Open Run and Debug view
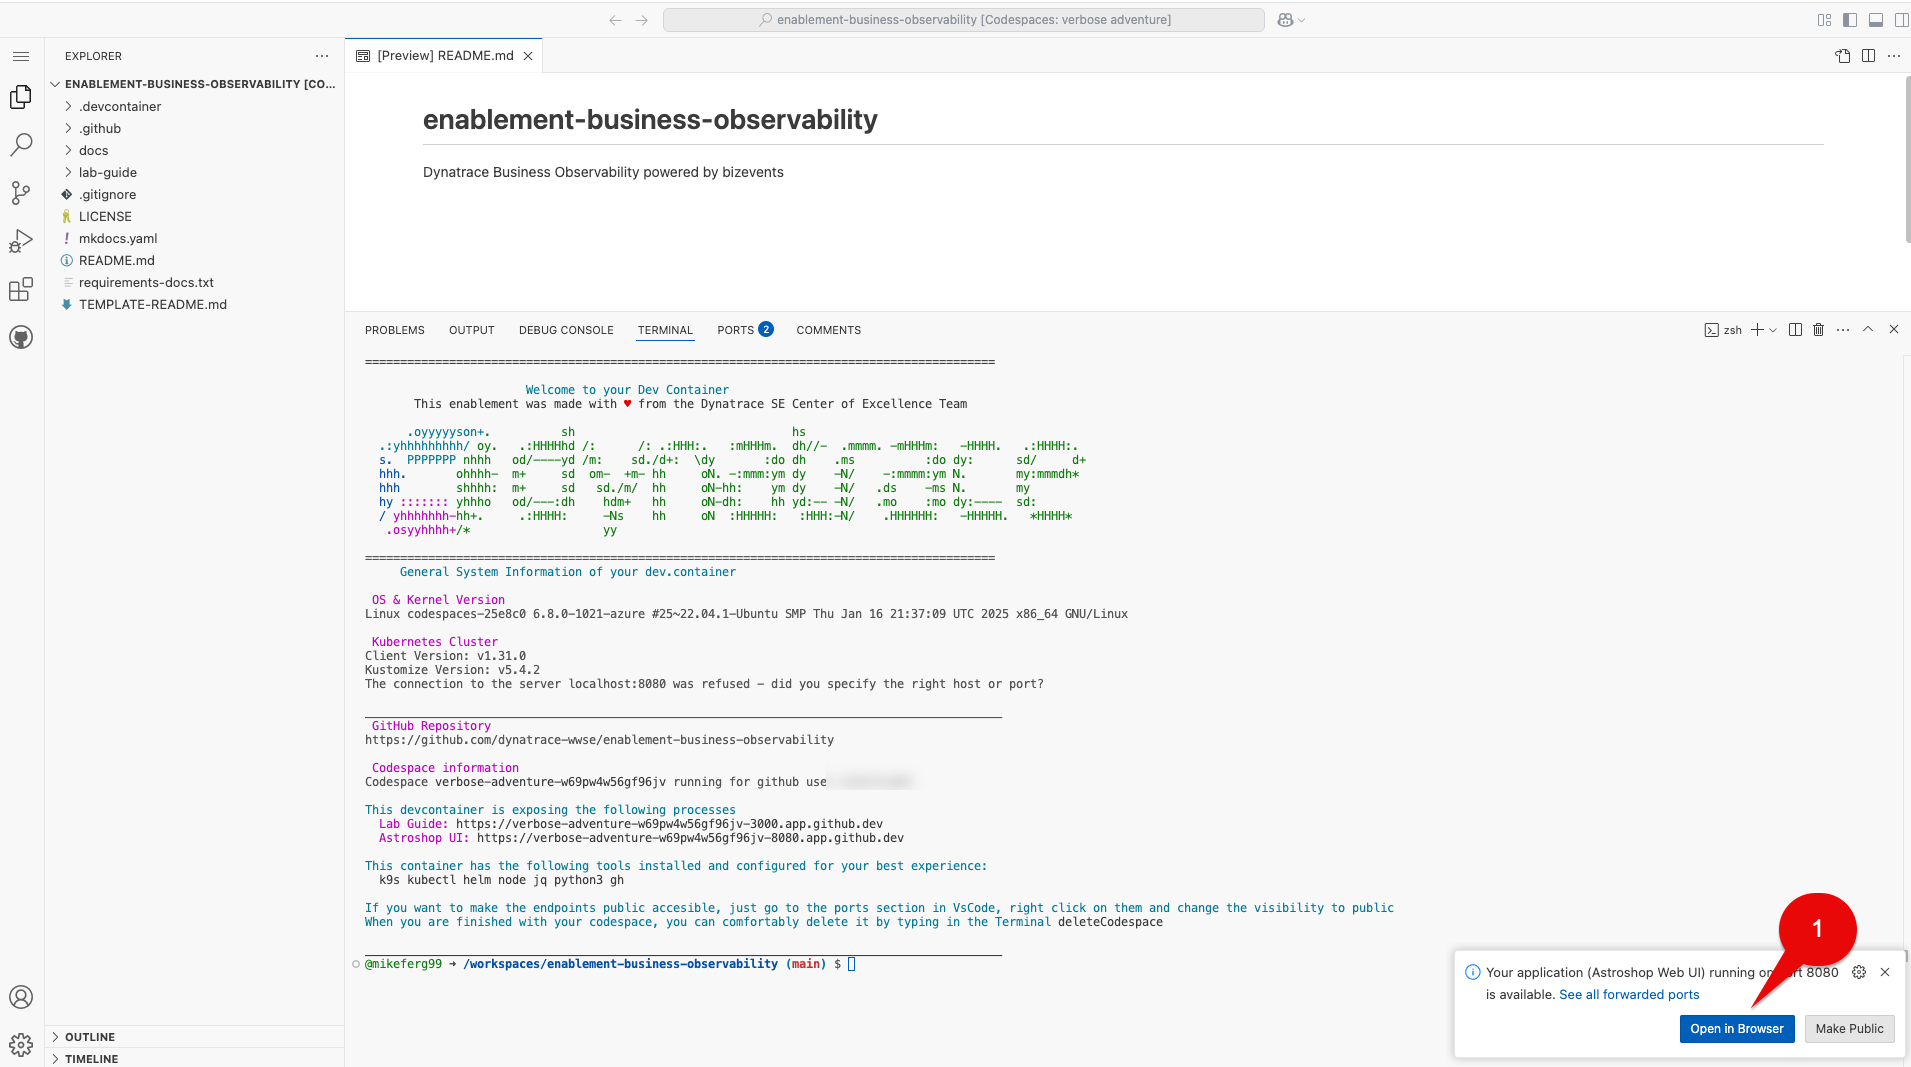 pos(21,241)
